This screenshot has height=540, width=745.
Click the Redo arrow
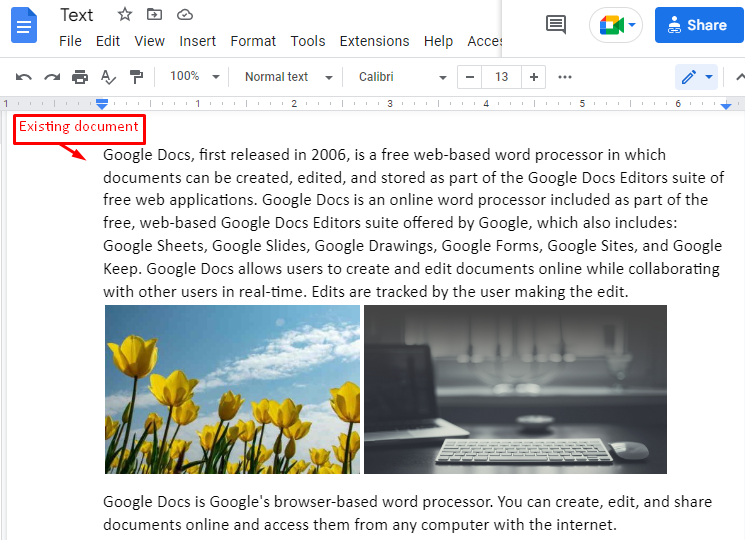click(52, 77)
